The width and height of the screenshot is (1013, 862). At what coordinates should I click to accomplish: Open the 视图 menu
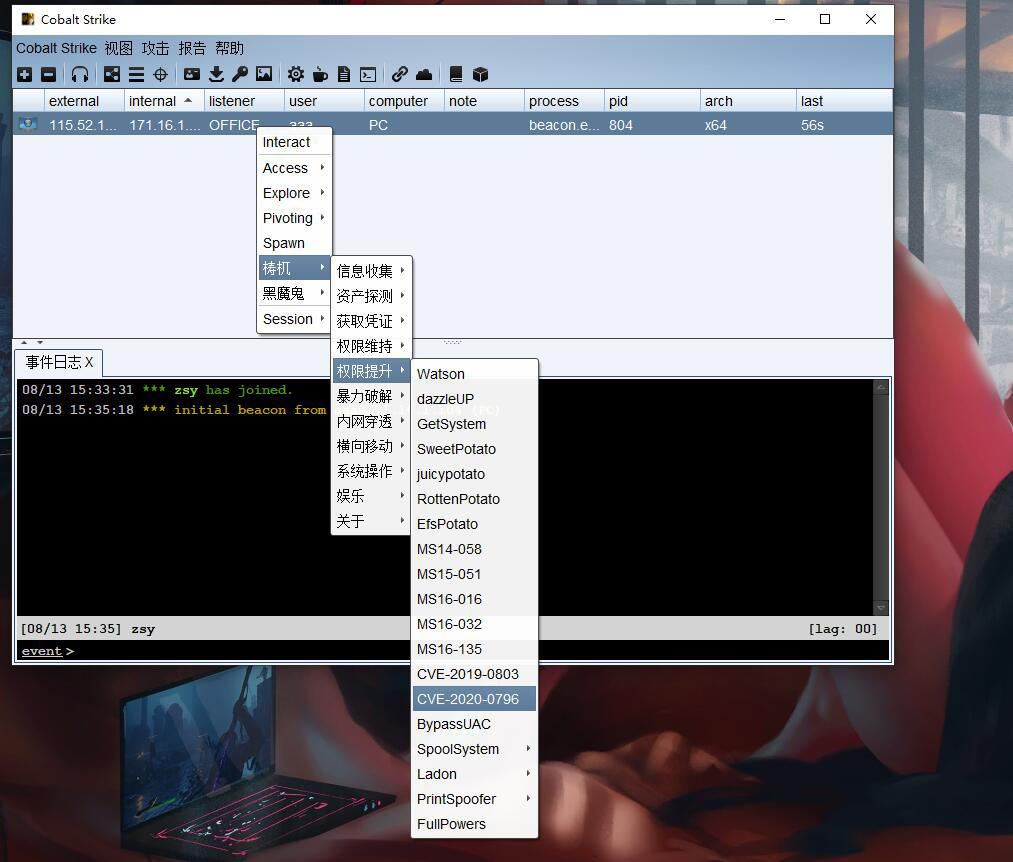coord(118,48)
